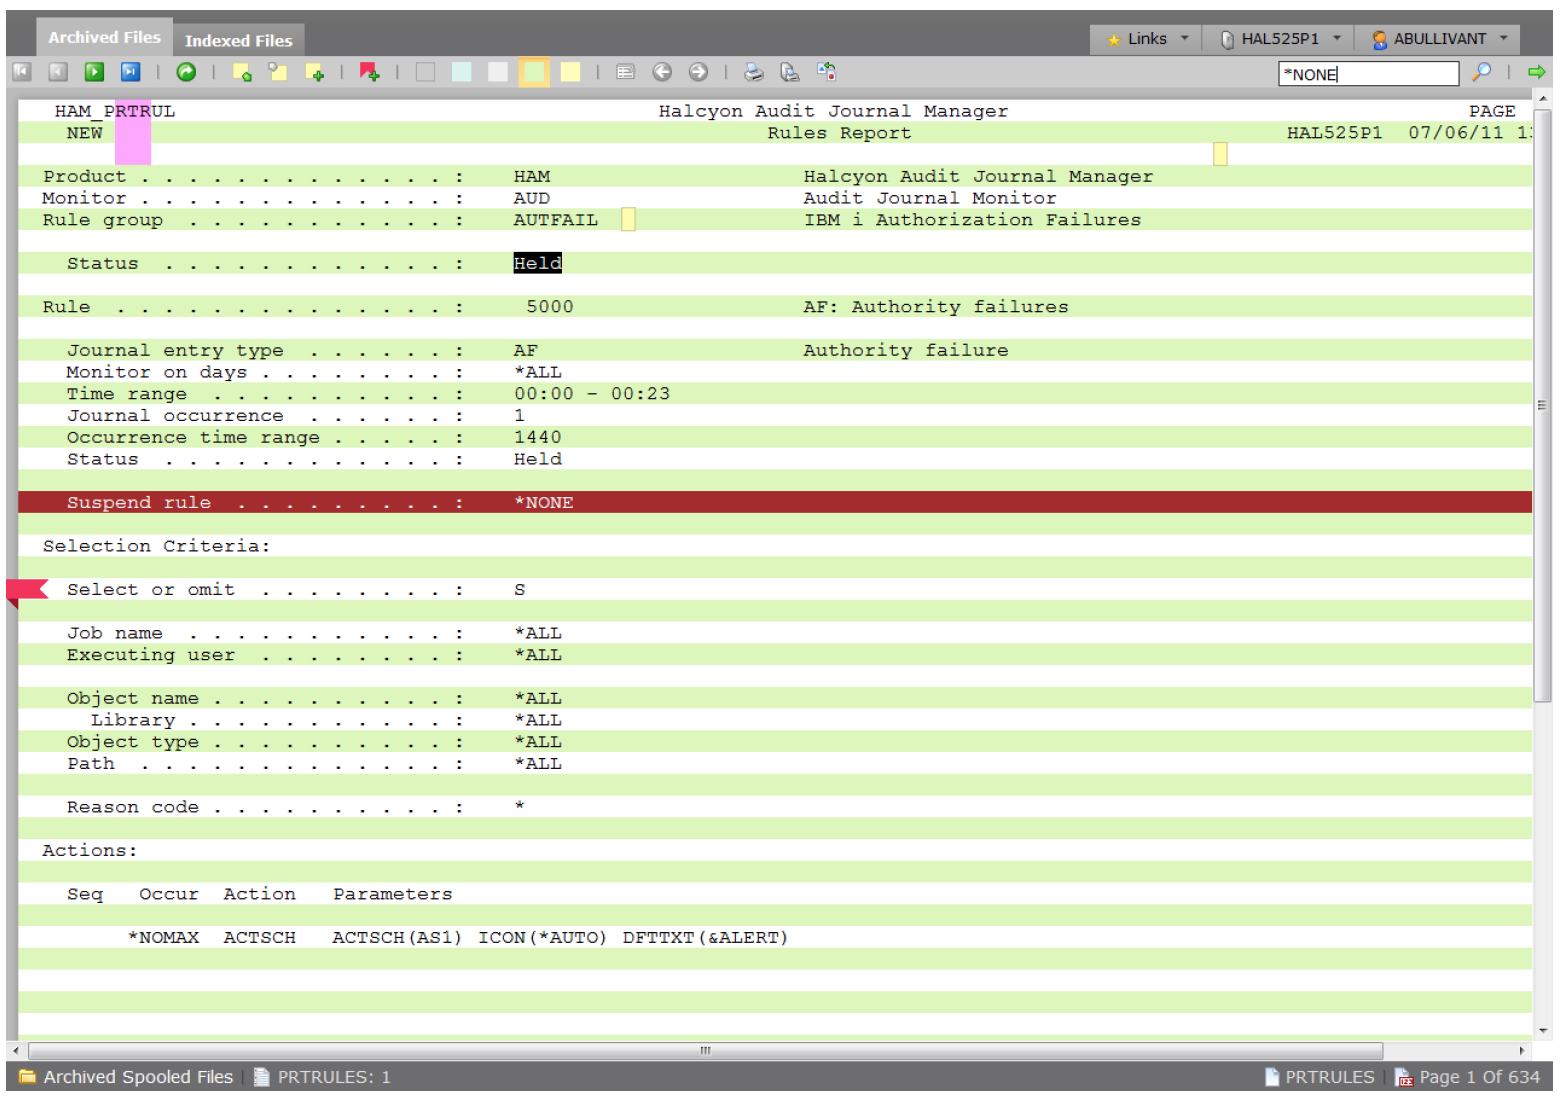Image resolution: width=1560 pixels, height=1100 pixels.
Task: Click the gray back arrow icon
Action: 662,72
